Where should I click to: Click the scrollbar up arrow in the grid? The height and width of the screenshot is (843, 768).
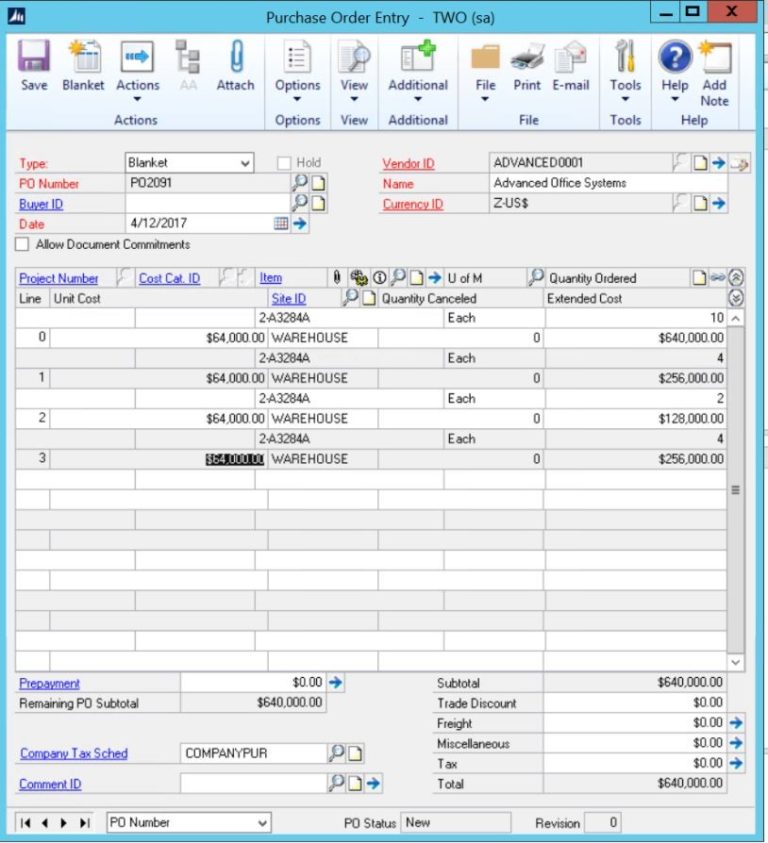pos(736,318)
